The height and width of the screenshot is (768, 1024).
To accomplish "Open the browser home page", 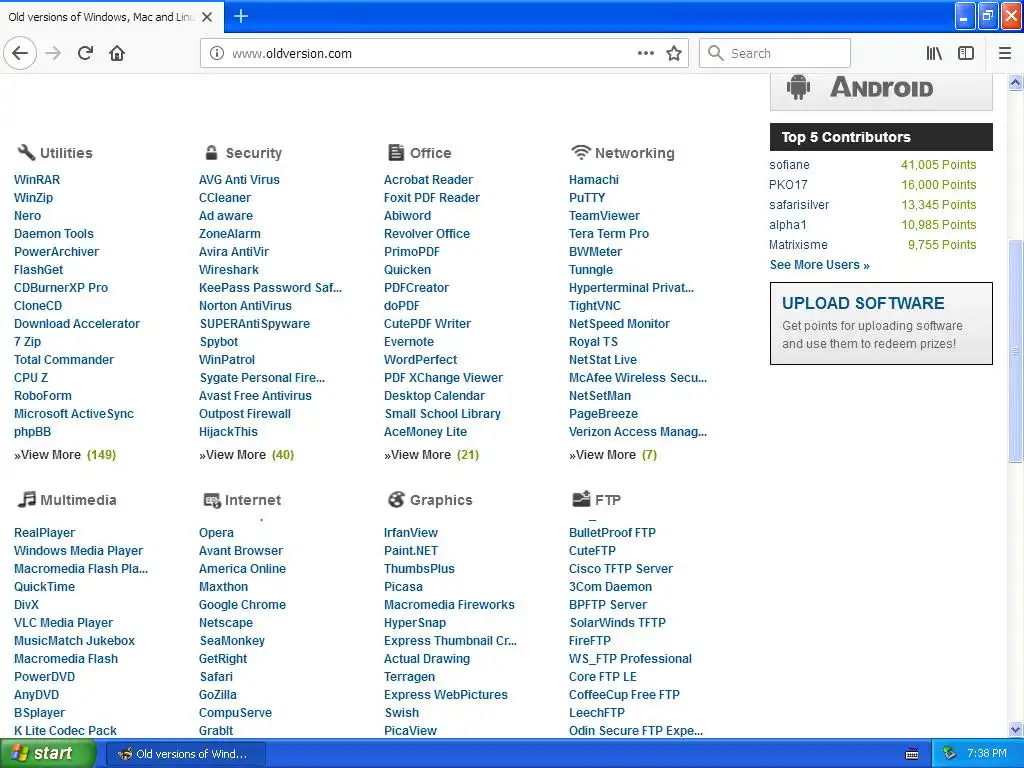I will pyautogui.click(x=117, y=53).
